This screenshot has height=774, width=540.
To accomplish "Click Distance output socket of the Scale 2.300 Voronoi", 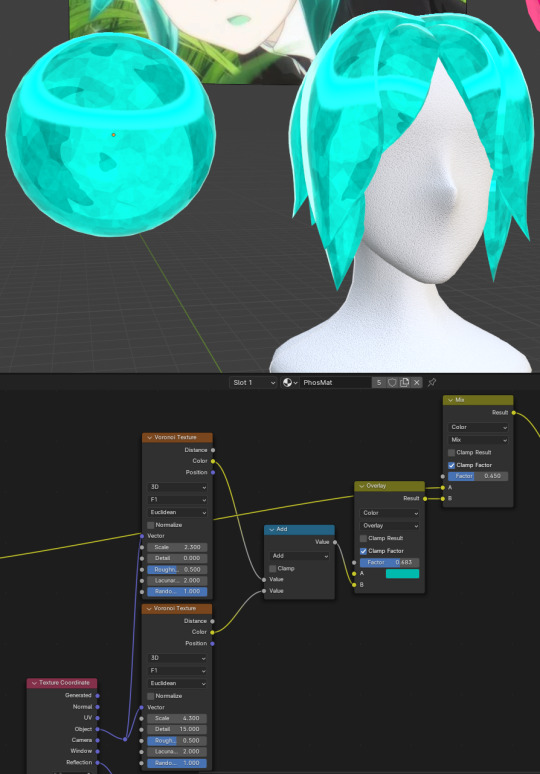I will pyautogui.click(x=213, y=450).
